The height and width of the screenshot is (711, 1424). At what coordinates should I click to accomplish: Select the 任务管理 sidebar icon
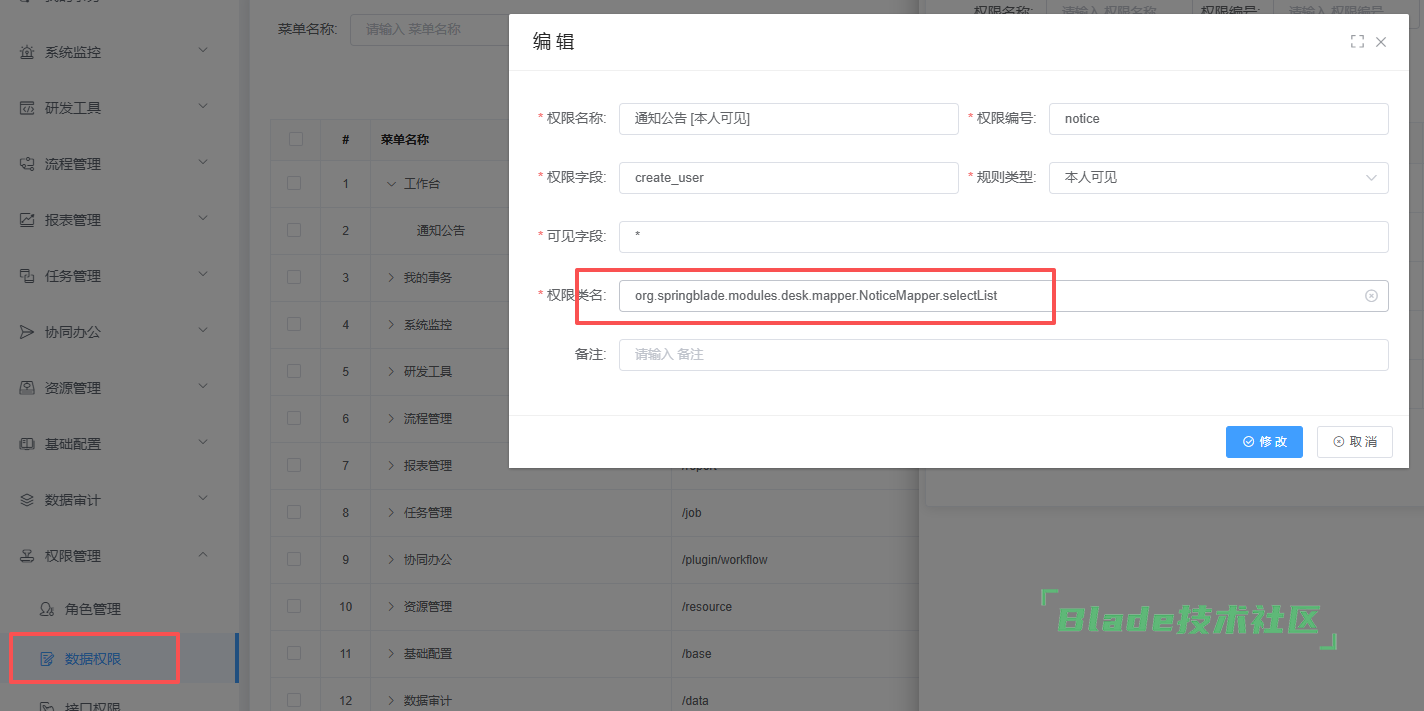26,274
